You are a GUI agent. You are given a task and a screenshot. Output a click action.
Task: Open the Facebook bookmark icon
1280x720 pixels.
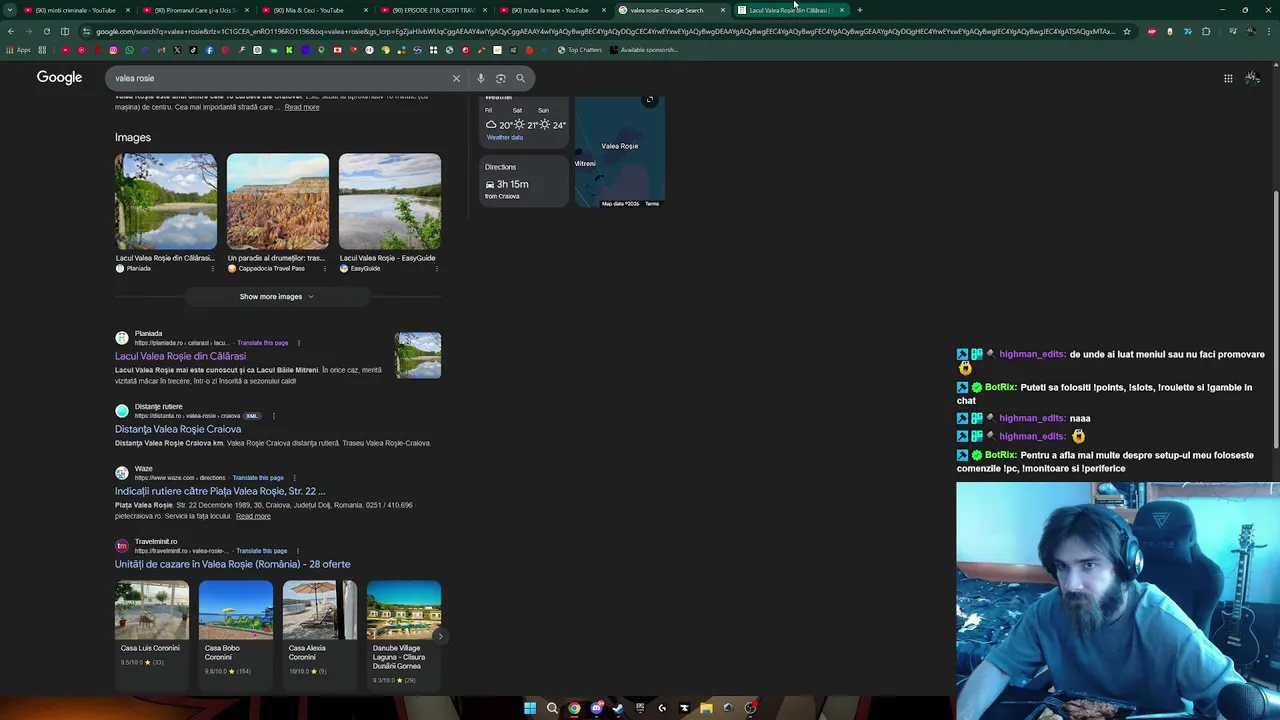click(209, 50)
